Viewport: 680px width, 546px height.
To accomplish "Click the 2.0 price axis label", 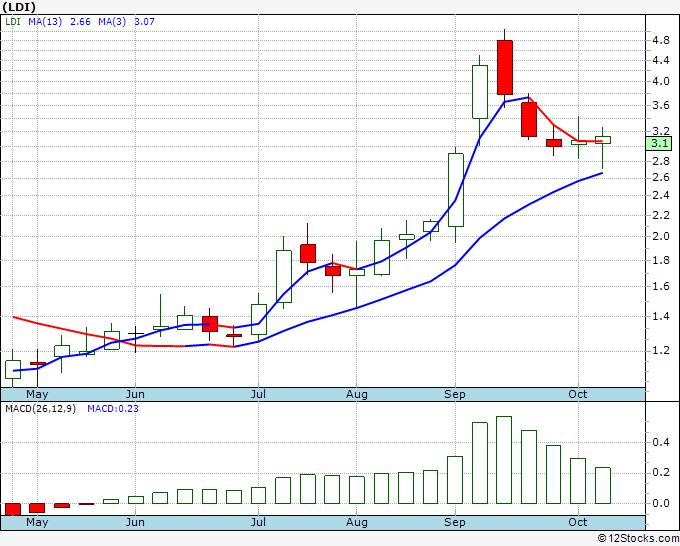I will pyautogui.click(x=659, y=237).
